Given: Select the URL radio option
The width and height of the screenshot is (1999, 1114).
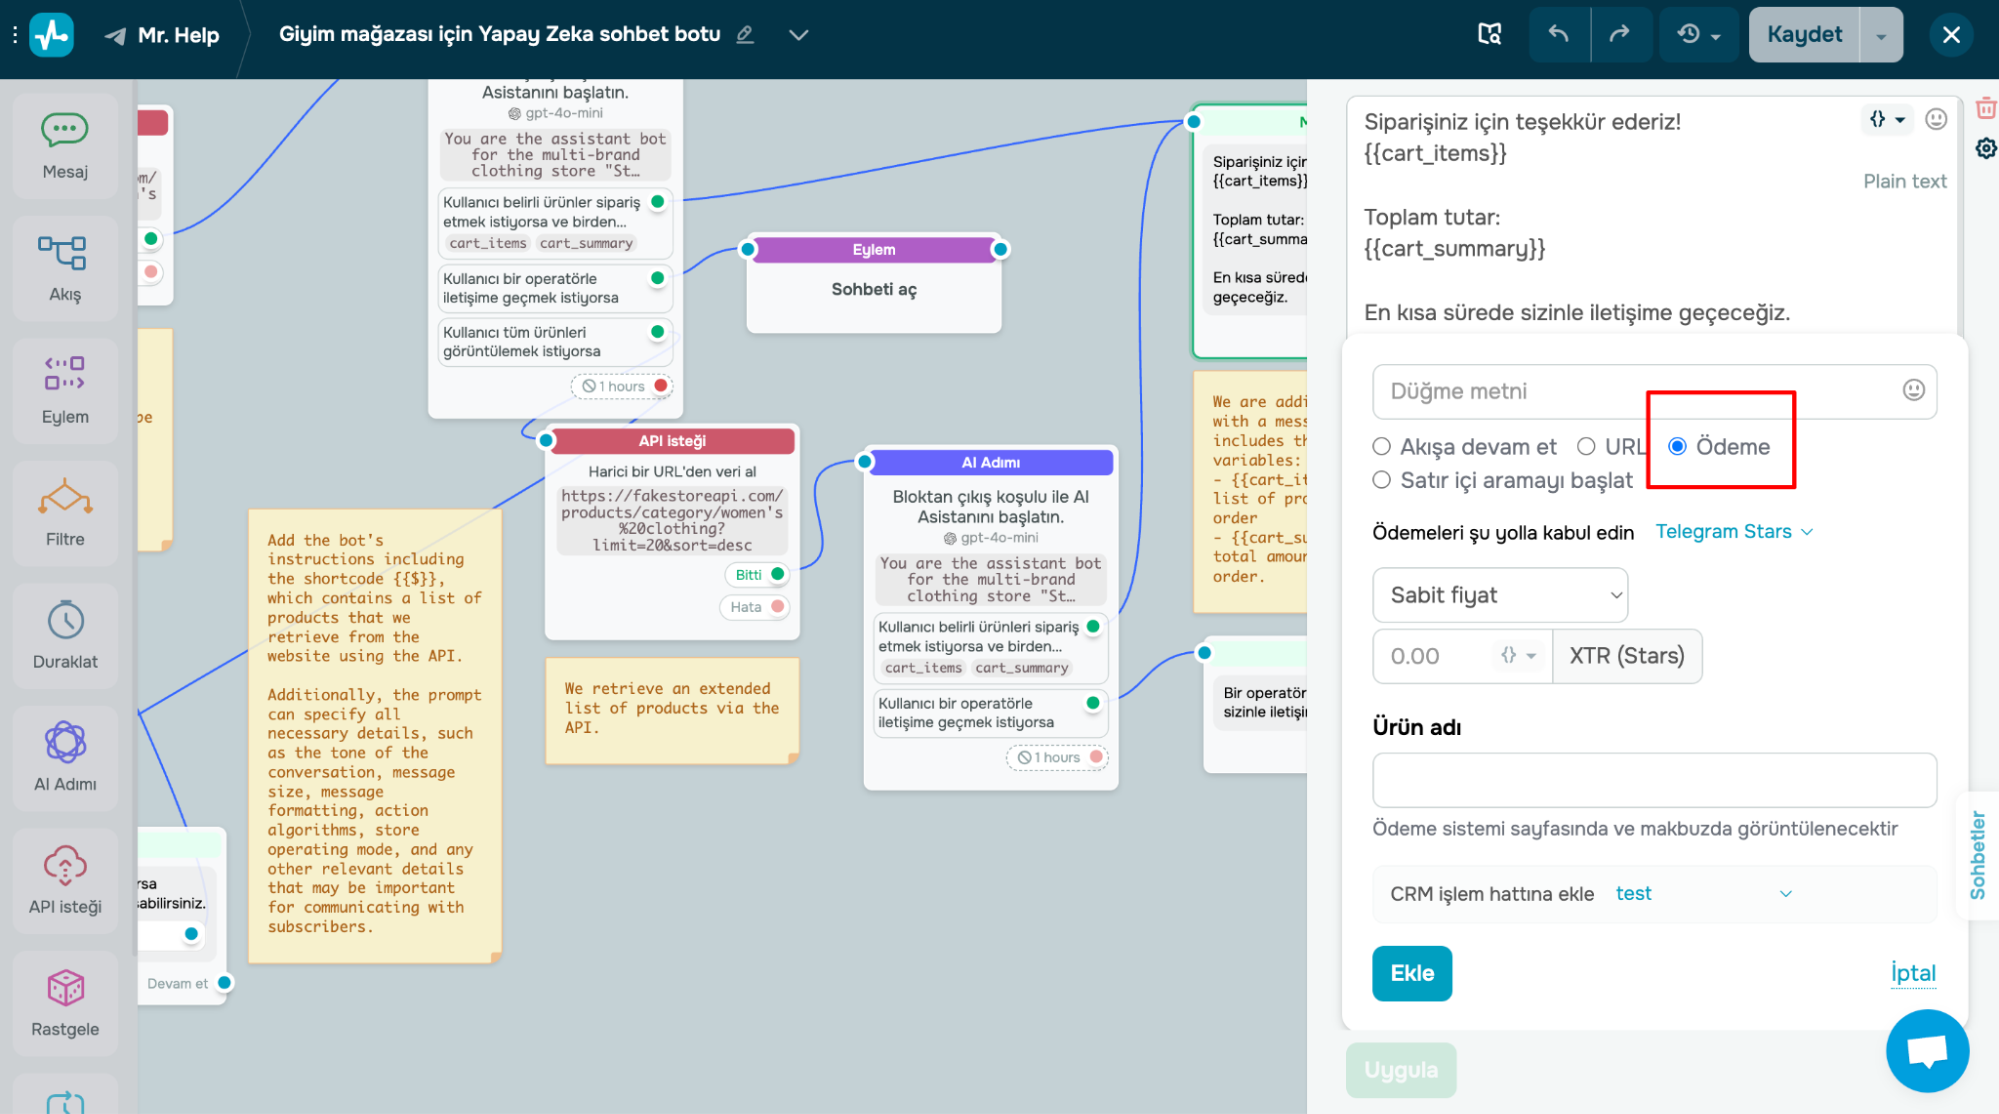Looking at the screenshot, I should pos(1586,447).
